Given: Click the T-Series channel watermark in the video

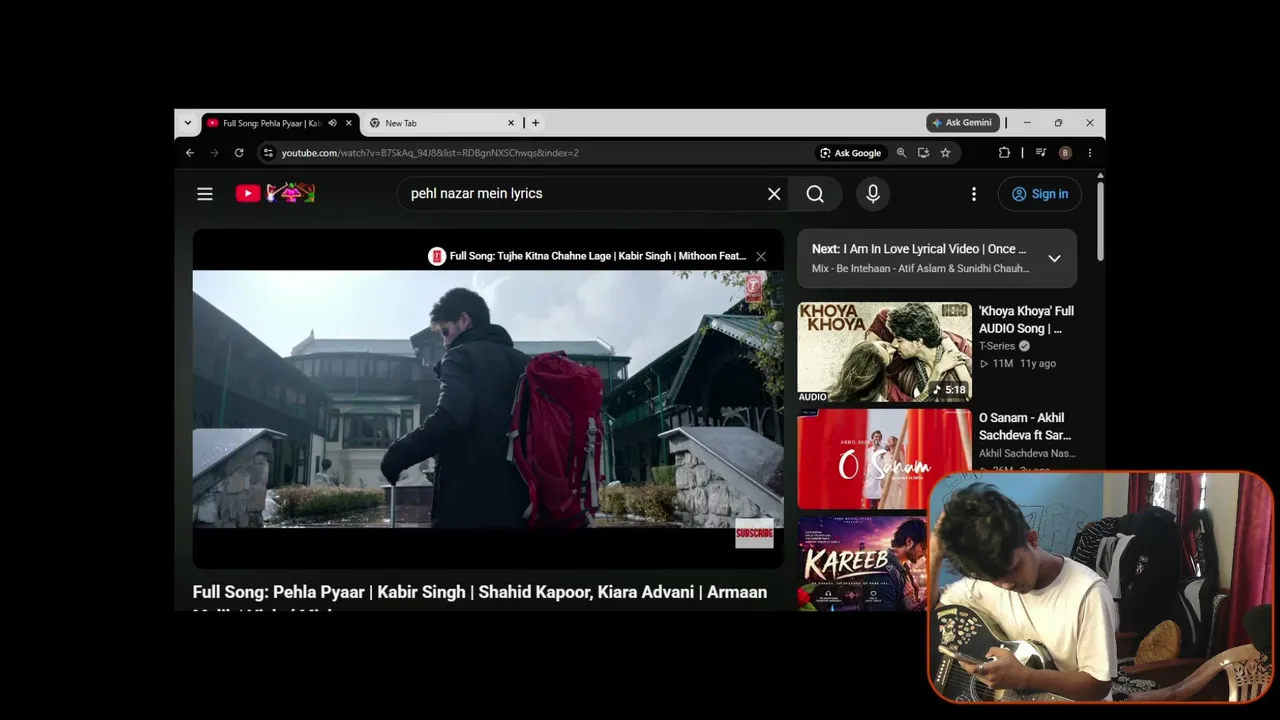Looking at the screenshot, I should point(753,290).
